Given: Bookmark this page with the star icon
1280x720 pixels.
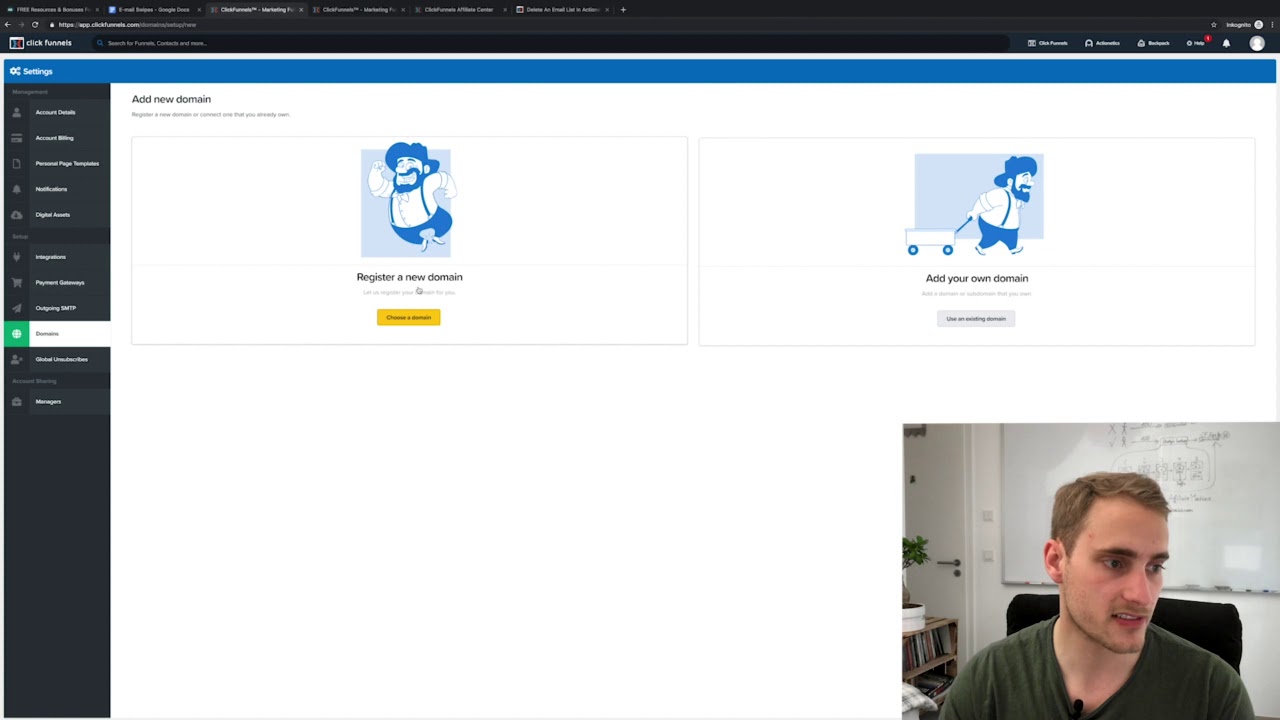Looking at the screenshot, I should (x=1214, y=25).
